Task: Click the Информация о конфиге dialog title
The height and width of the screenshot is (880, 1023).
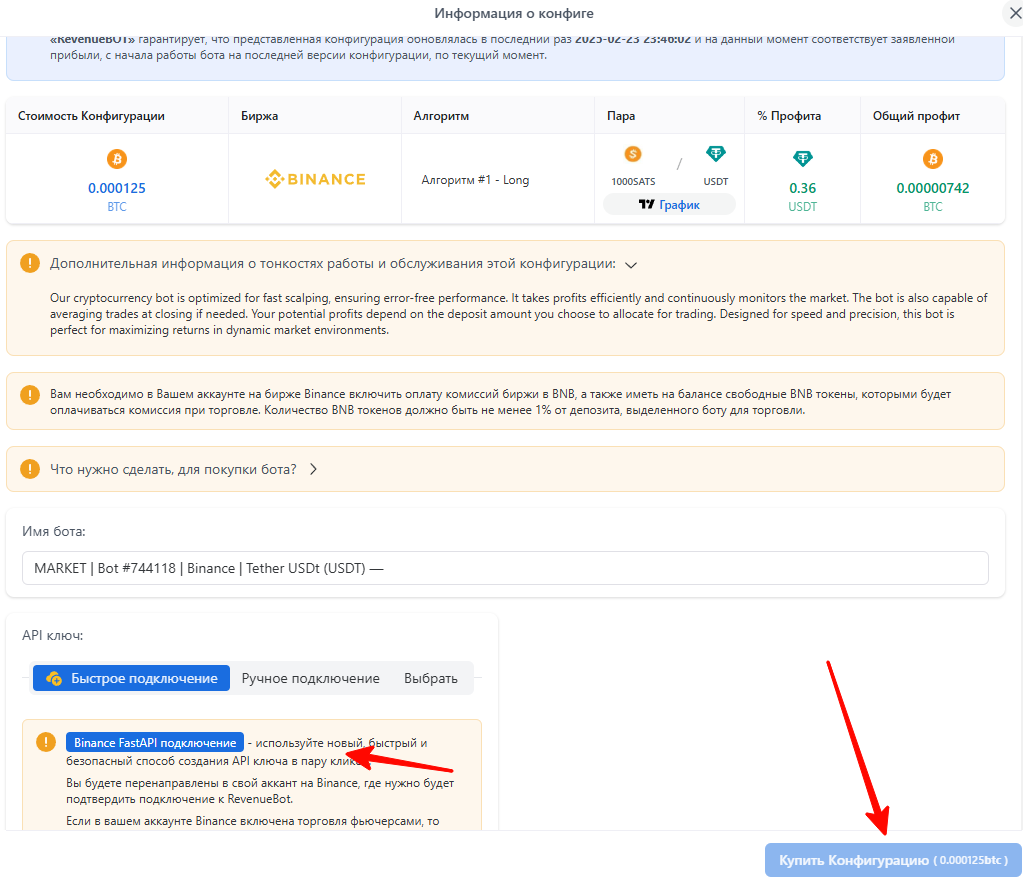Action: point(514,13)
